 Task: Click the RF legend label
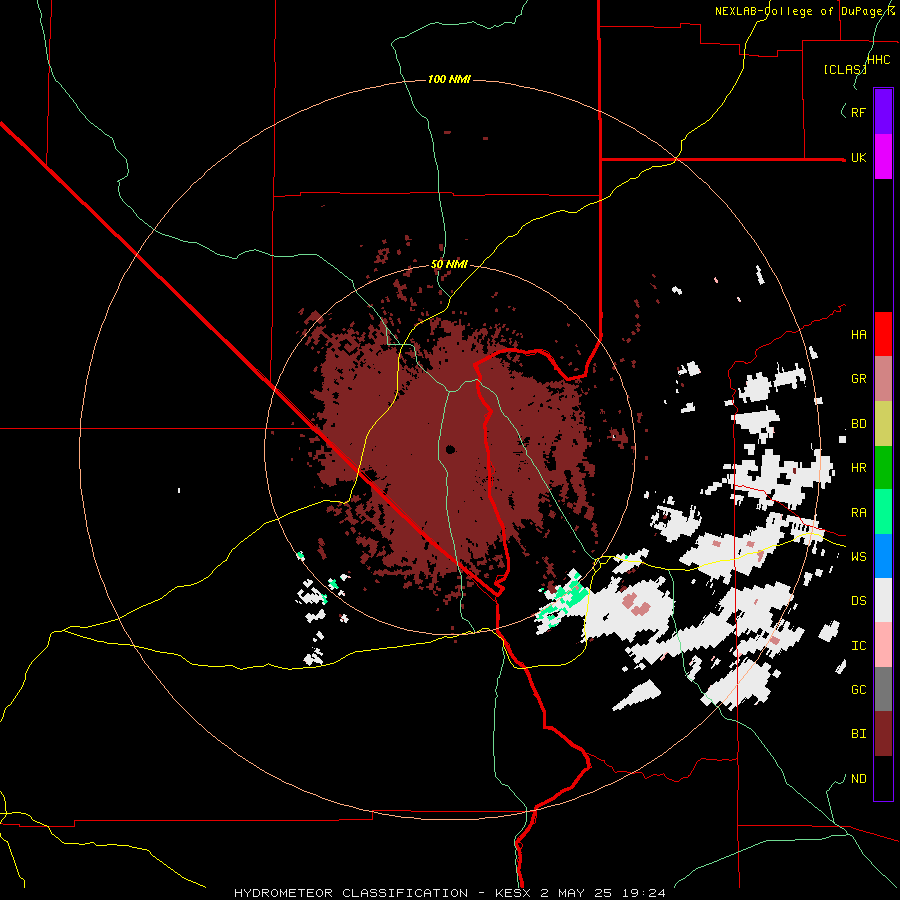(x=858, y=112)
